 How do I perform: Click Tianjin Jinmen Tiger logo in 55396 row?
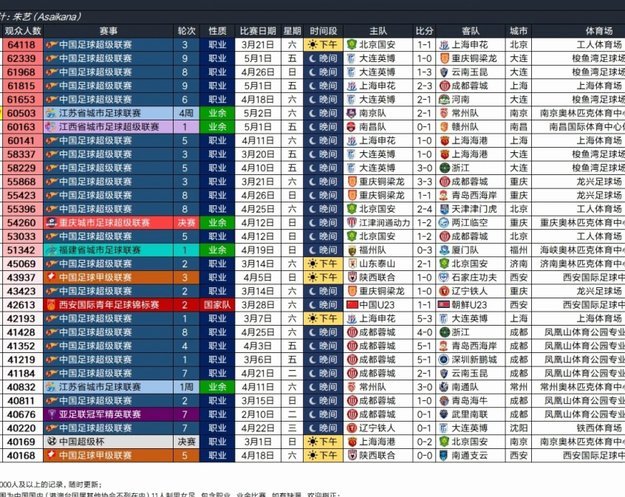tap(444, 209)
